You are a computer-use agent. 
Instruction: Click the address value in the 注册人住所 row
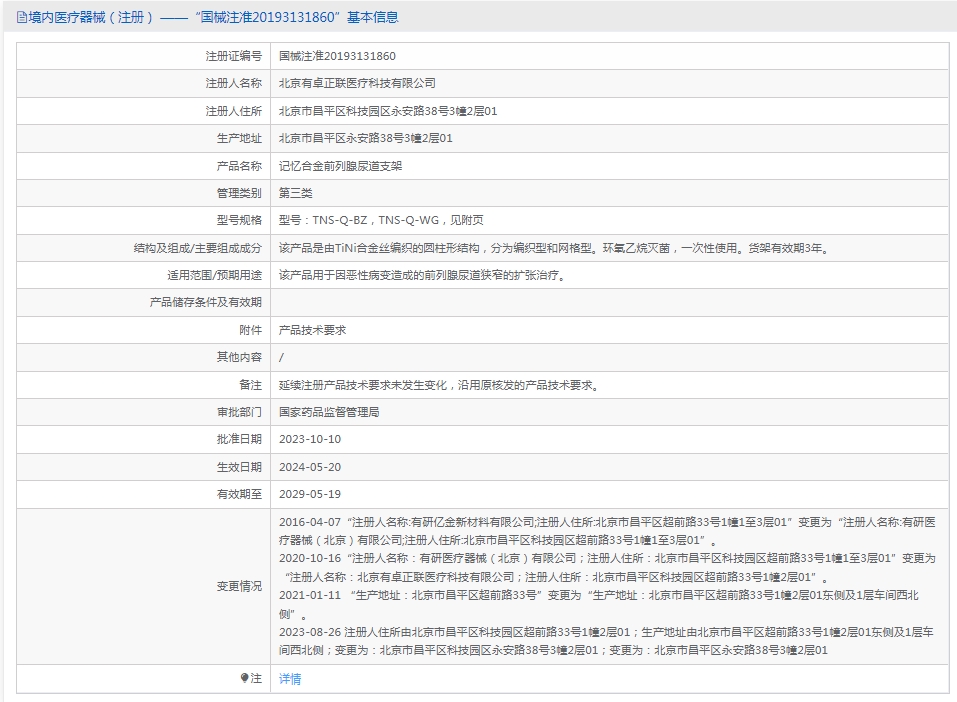tap(388, 111)
